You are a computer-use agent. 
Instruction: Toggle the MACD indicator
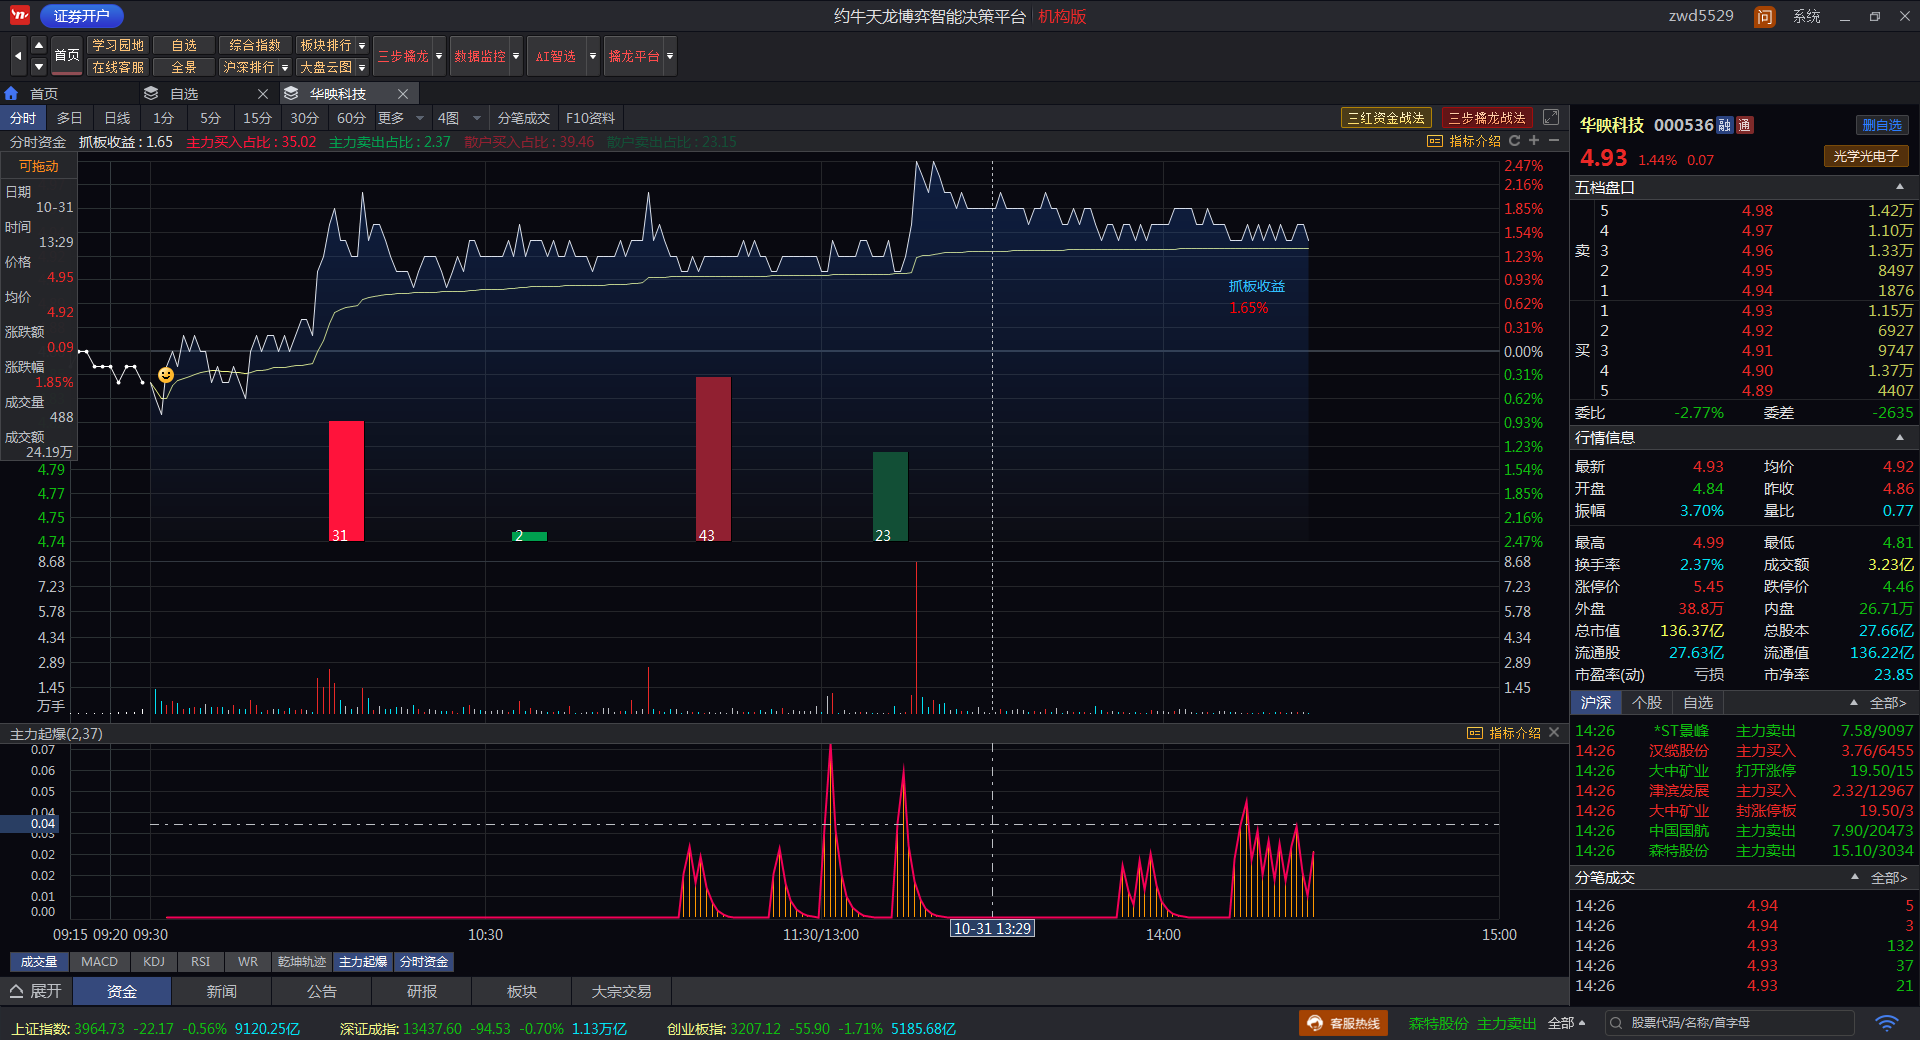click(100, 962)
